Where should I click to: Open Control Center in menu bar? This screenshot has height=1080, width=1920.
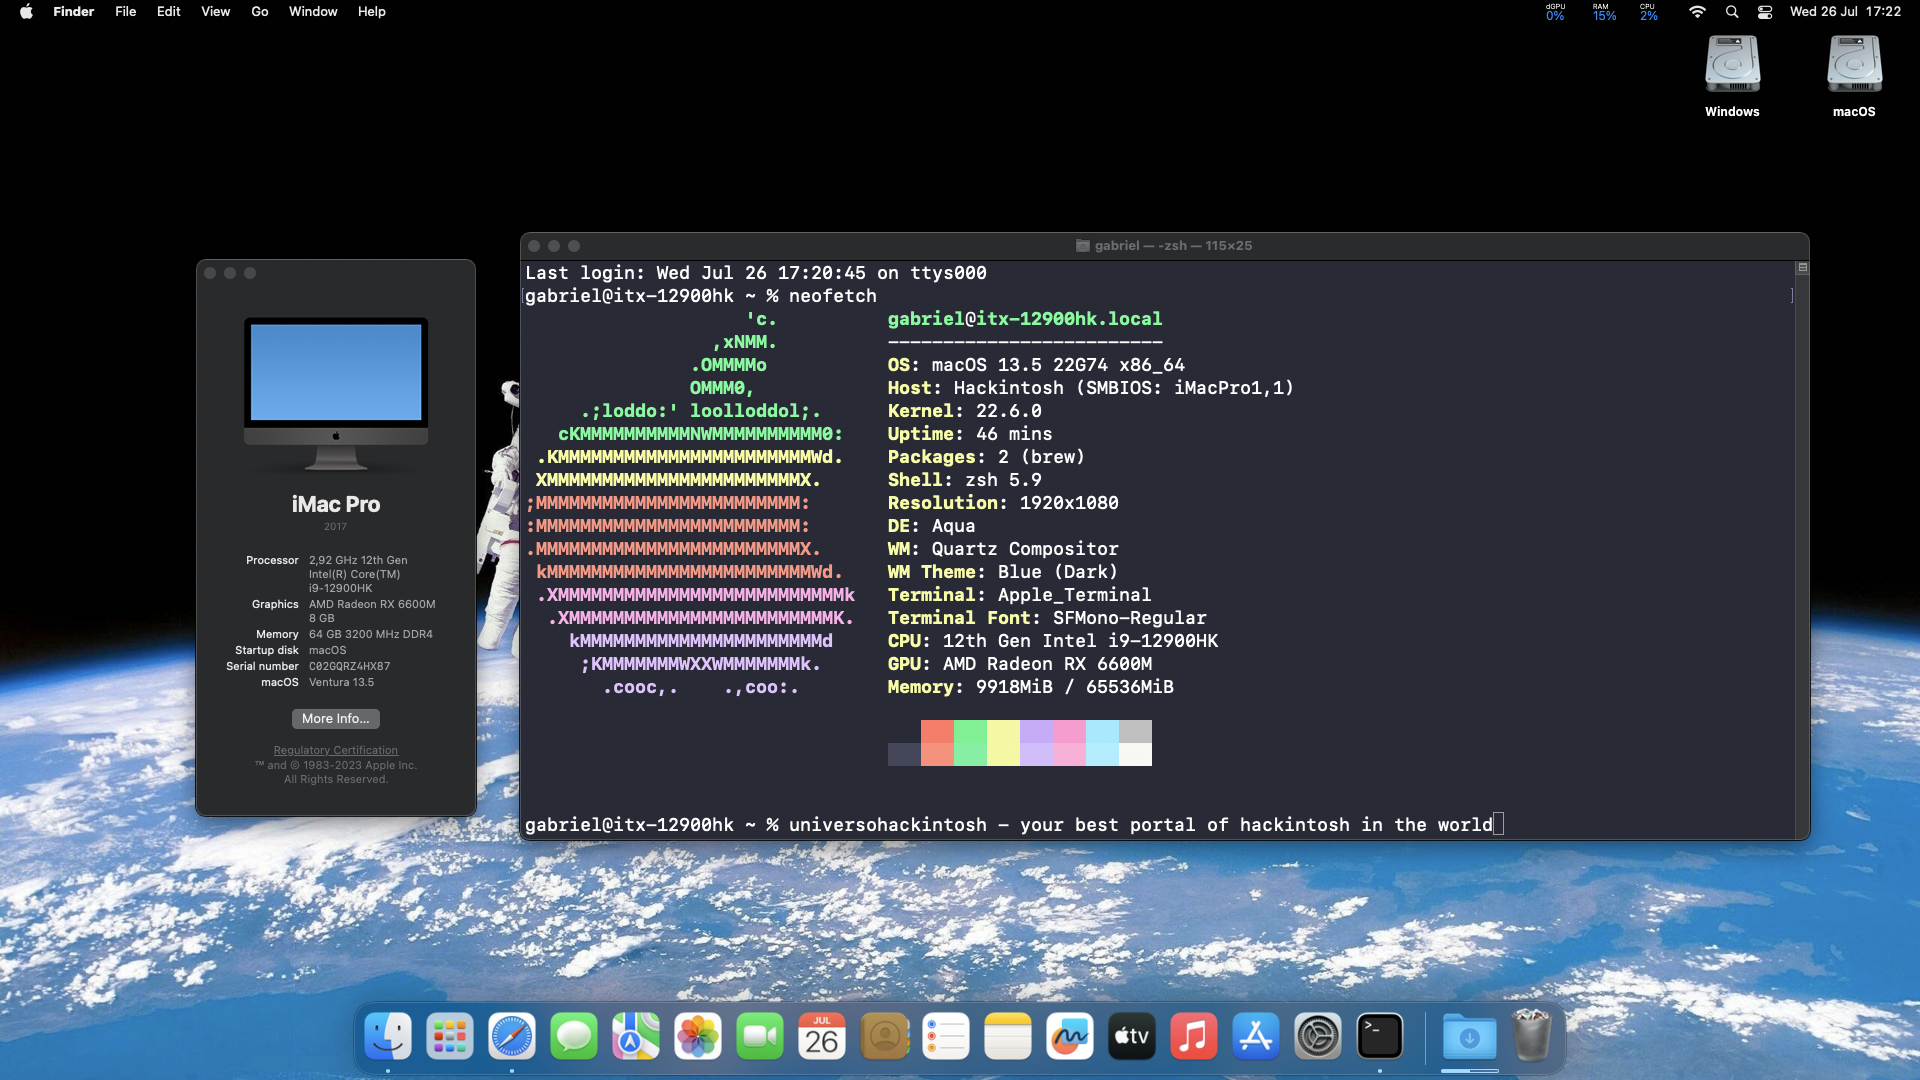pyautogui.click(x=1765, y=12)
